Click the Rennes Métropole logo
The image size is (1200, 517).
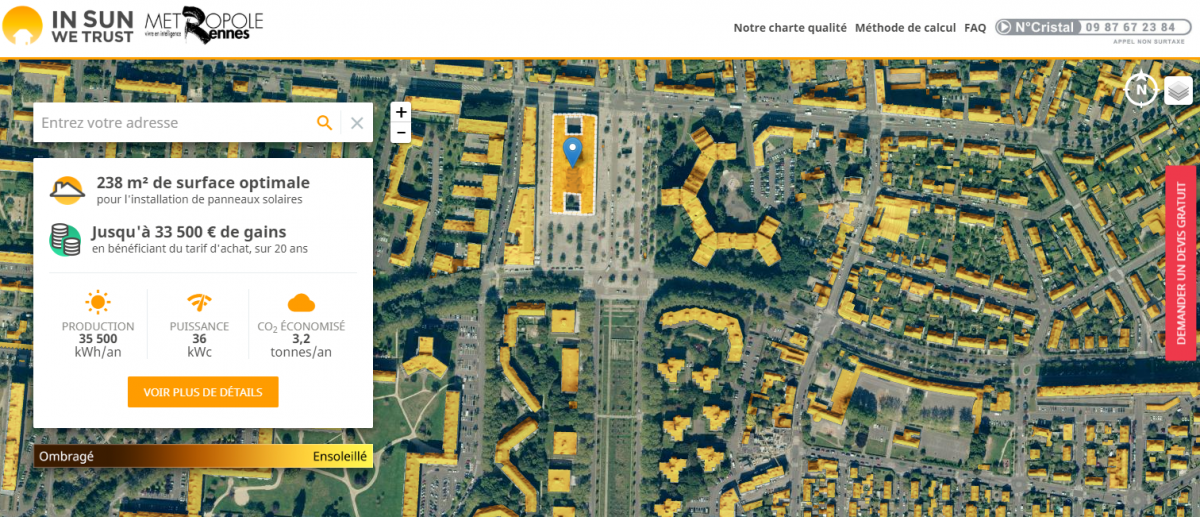204,27
